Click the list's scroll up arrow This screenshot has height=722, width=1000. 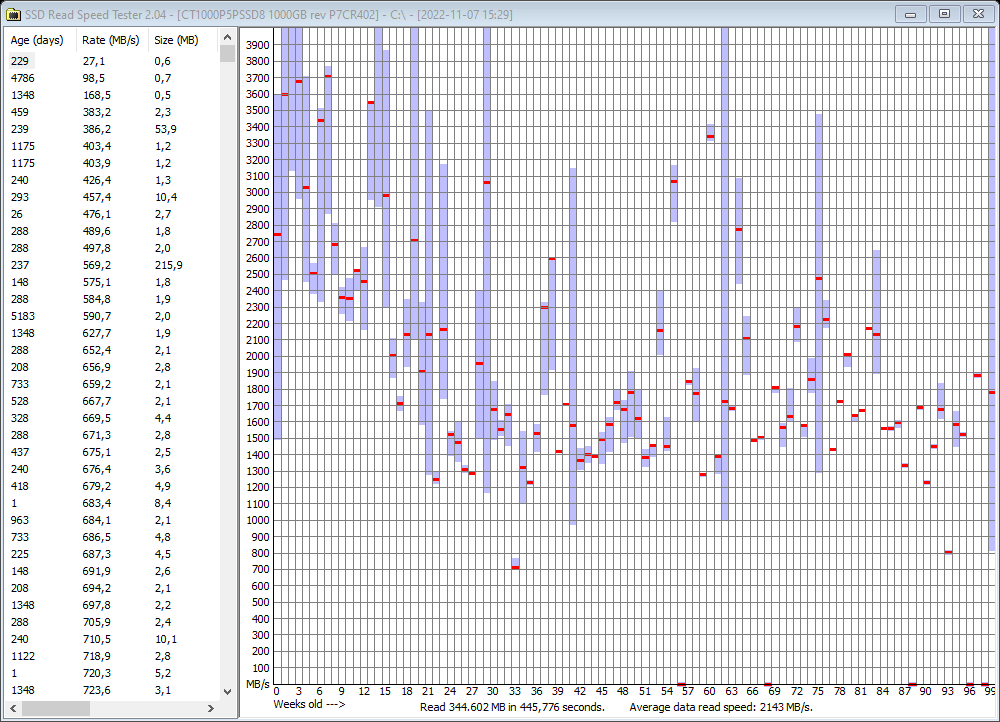pos(227,38)
